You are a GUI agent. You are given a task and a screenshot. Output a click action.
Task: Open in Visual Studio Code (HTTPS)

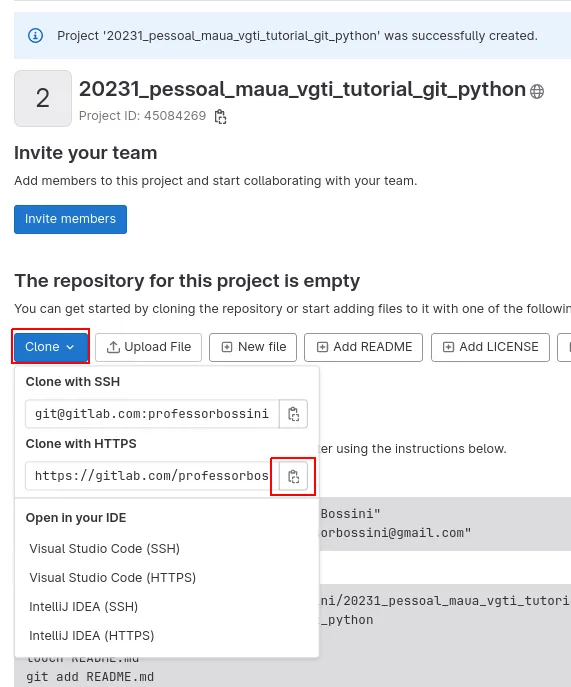pyautogui.click(x=112, y=577)
